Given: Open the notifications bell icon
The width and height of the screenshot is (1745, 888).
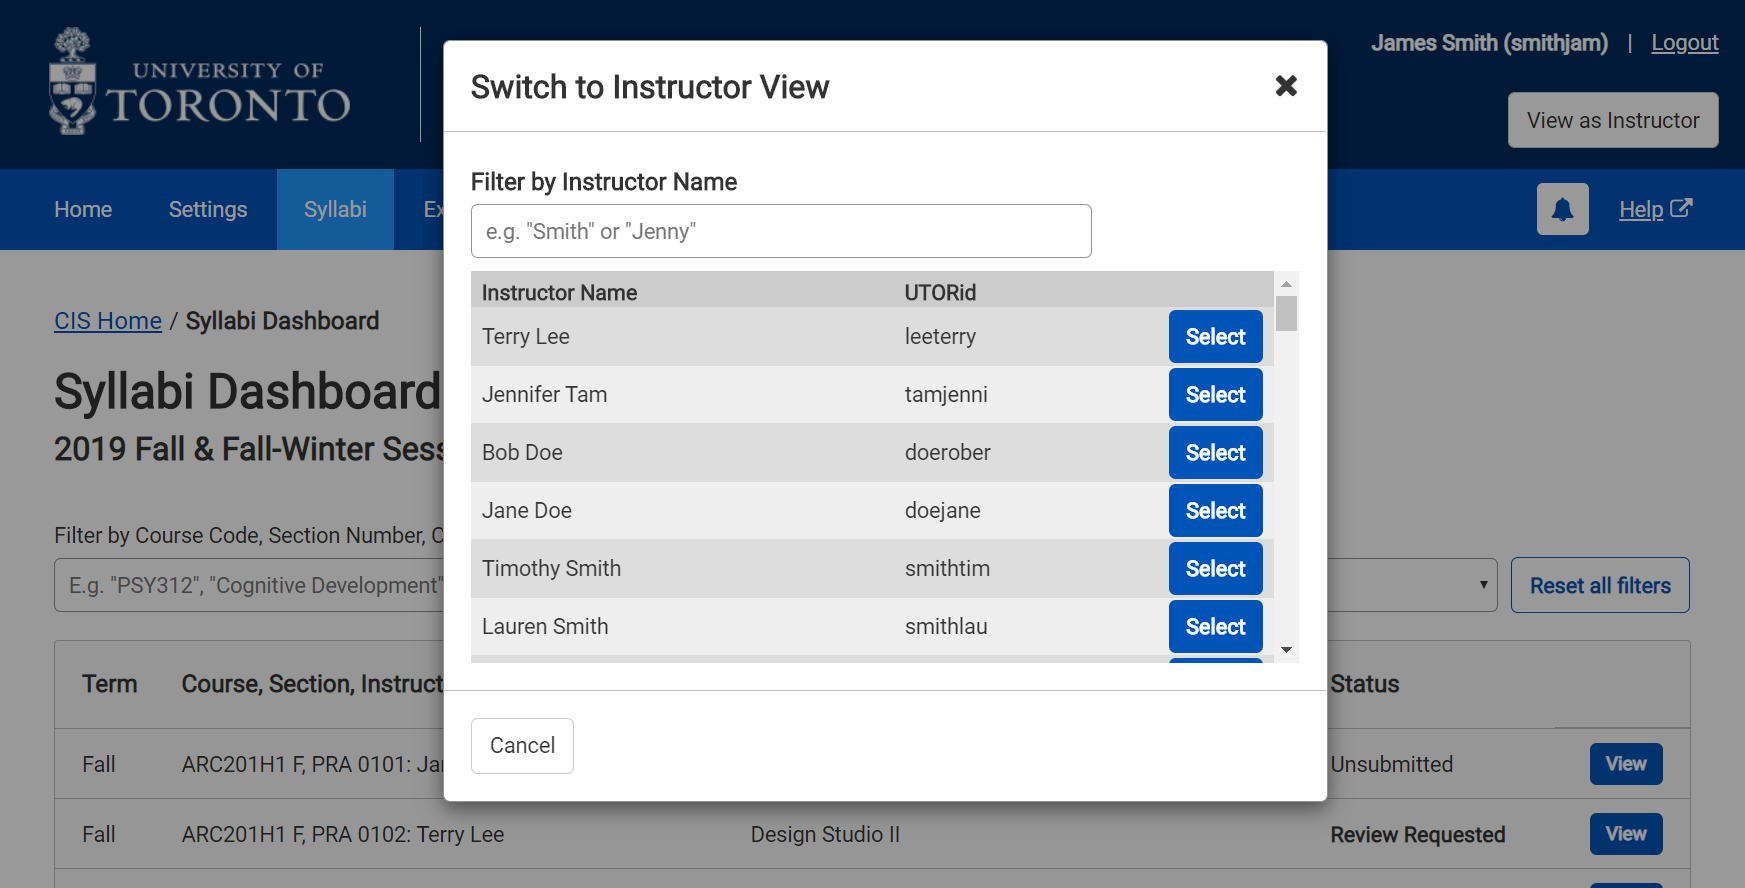Looking at the screenshot, I should [x=1562, y=209].
